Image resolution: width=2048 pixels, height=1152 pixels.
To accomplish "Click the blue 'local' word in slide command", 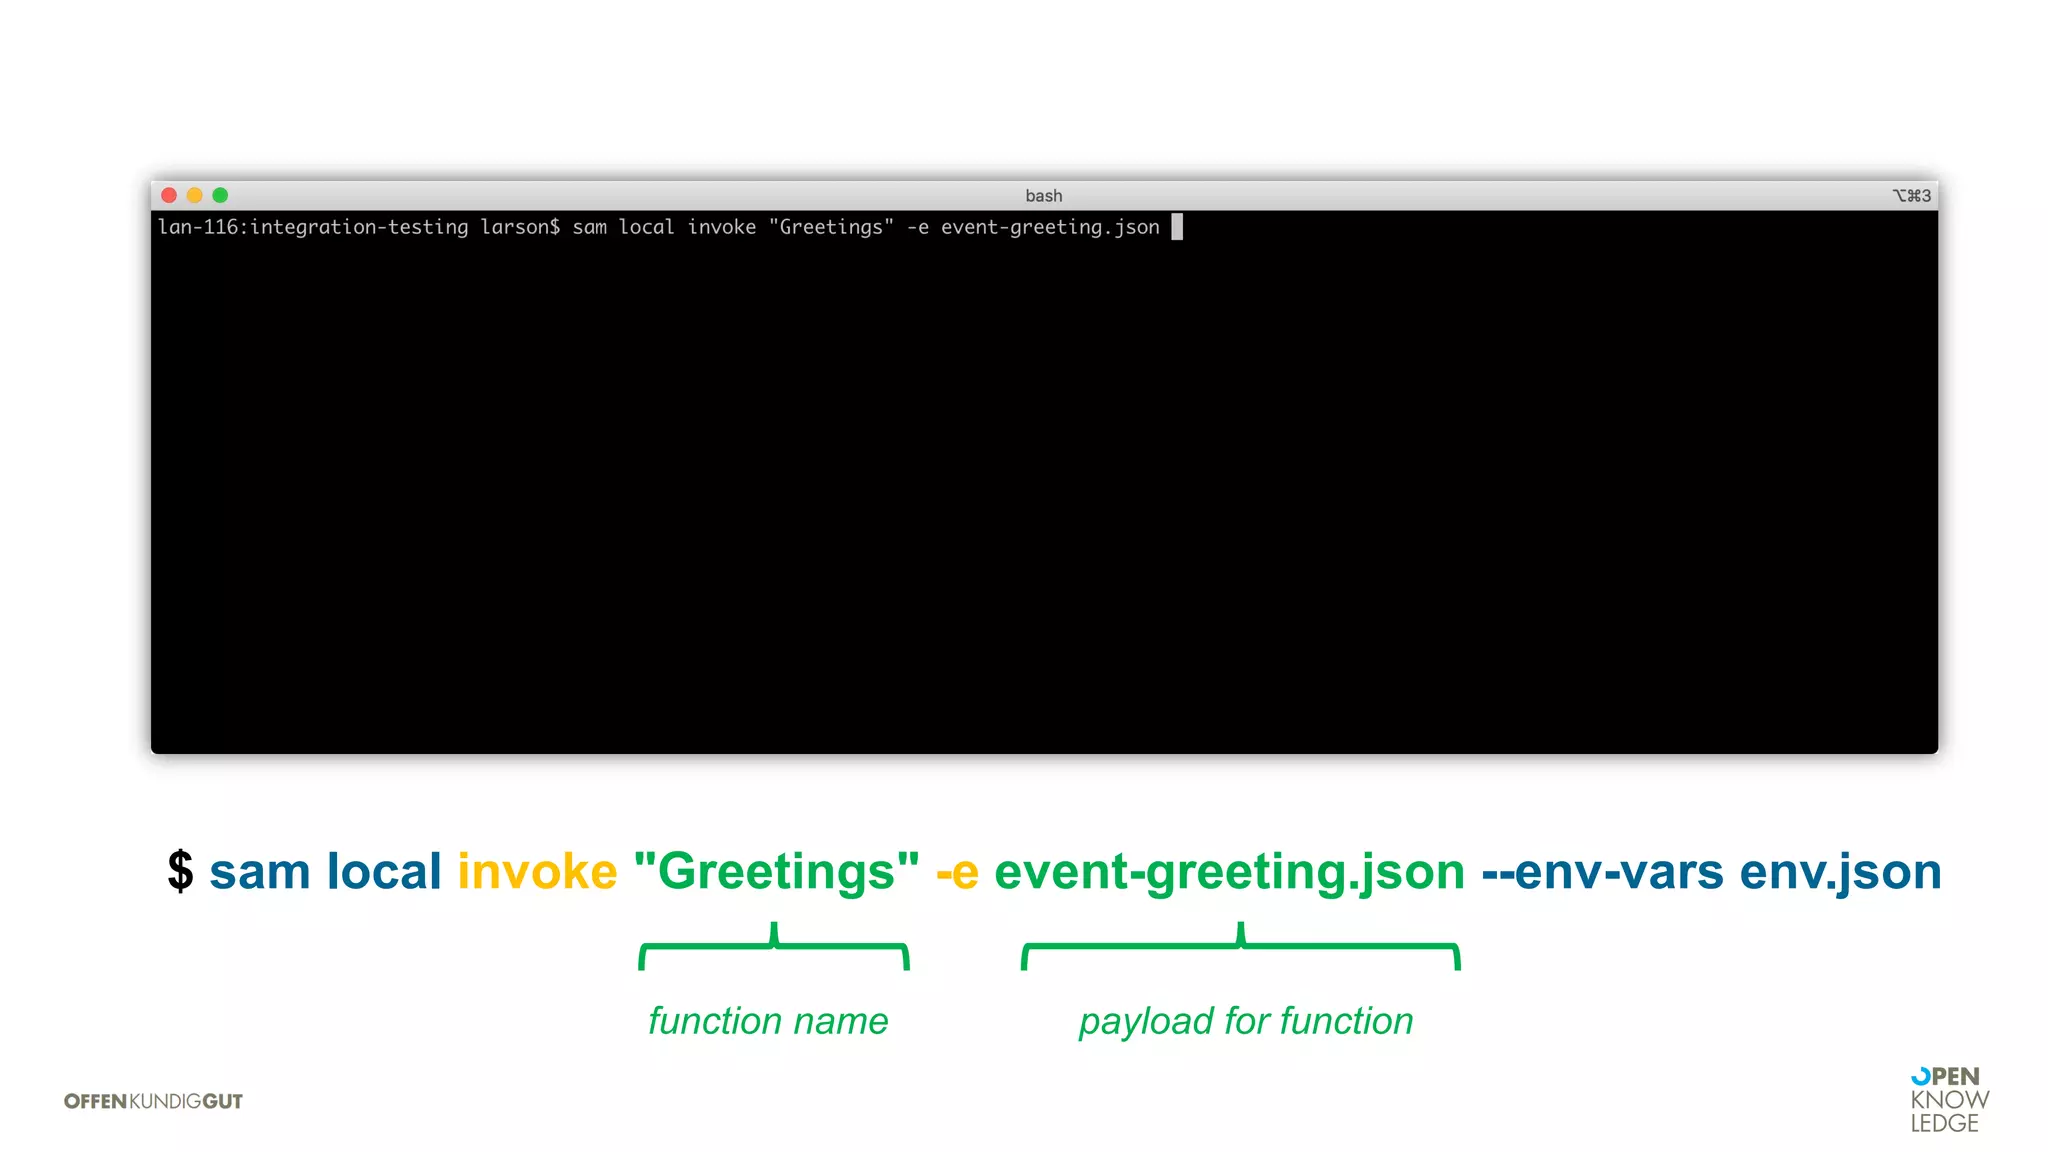I will coord(384,870).
